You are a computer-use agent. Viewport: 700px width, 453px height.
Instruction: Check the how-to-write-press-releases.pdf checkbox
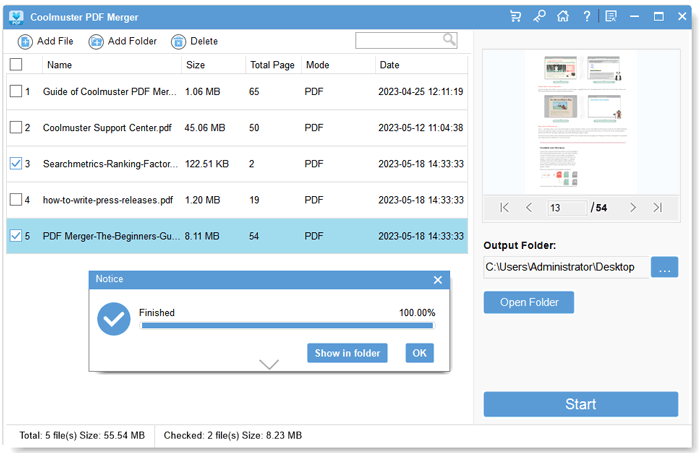click(16, 199)
